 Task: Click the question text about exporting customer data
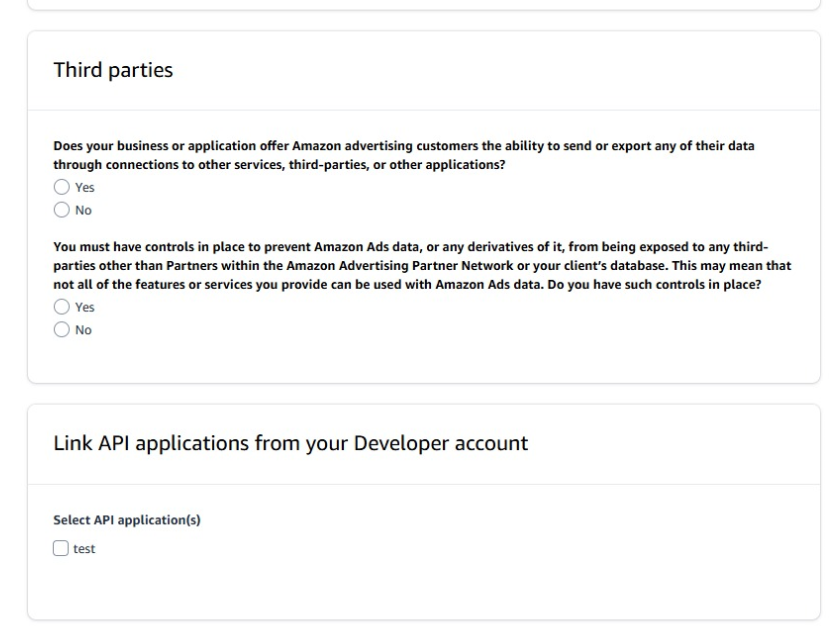[403, 155]
